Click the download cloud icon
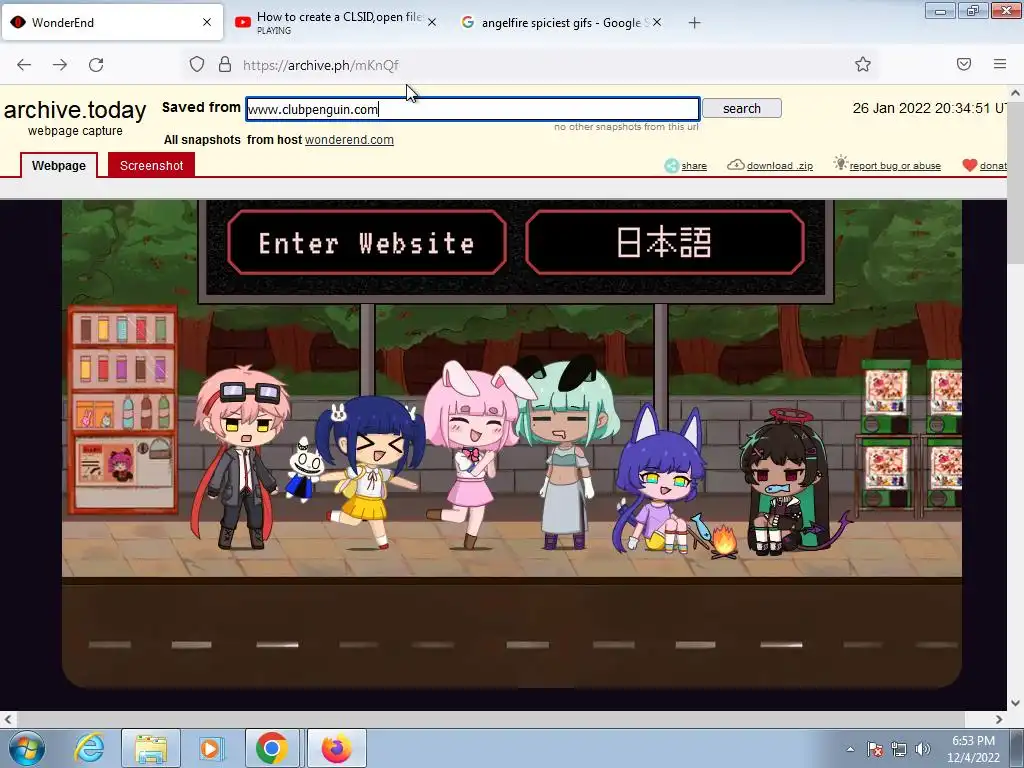The height and width of the screenshot is (768, 1024). (736, 165)
